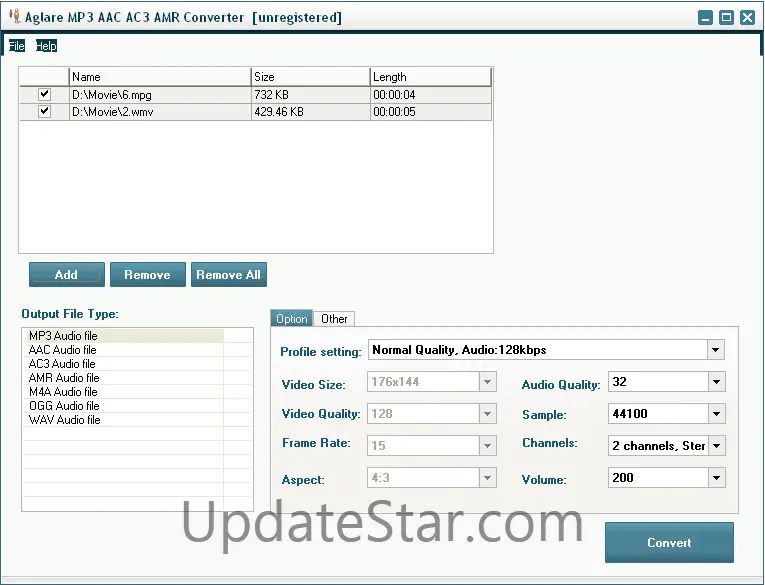Screen dimensions: 765x585
Task: Open the Video Quality dropdown arrow
Action: point(487,414)
